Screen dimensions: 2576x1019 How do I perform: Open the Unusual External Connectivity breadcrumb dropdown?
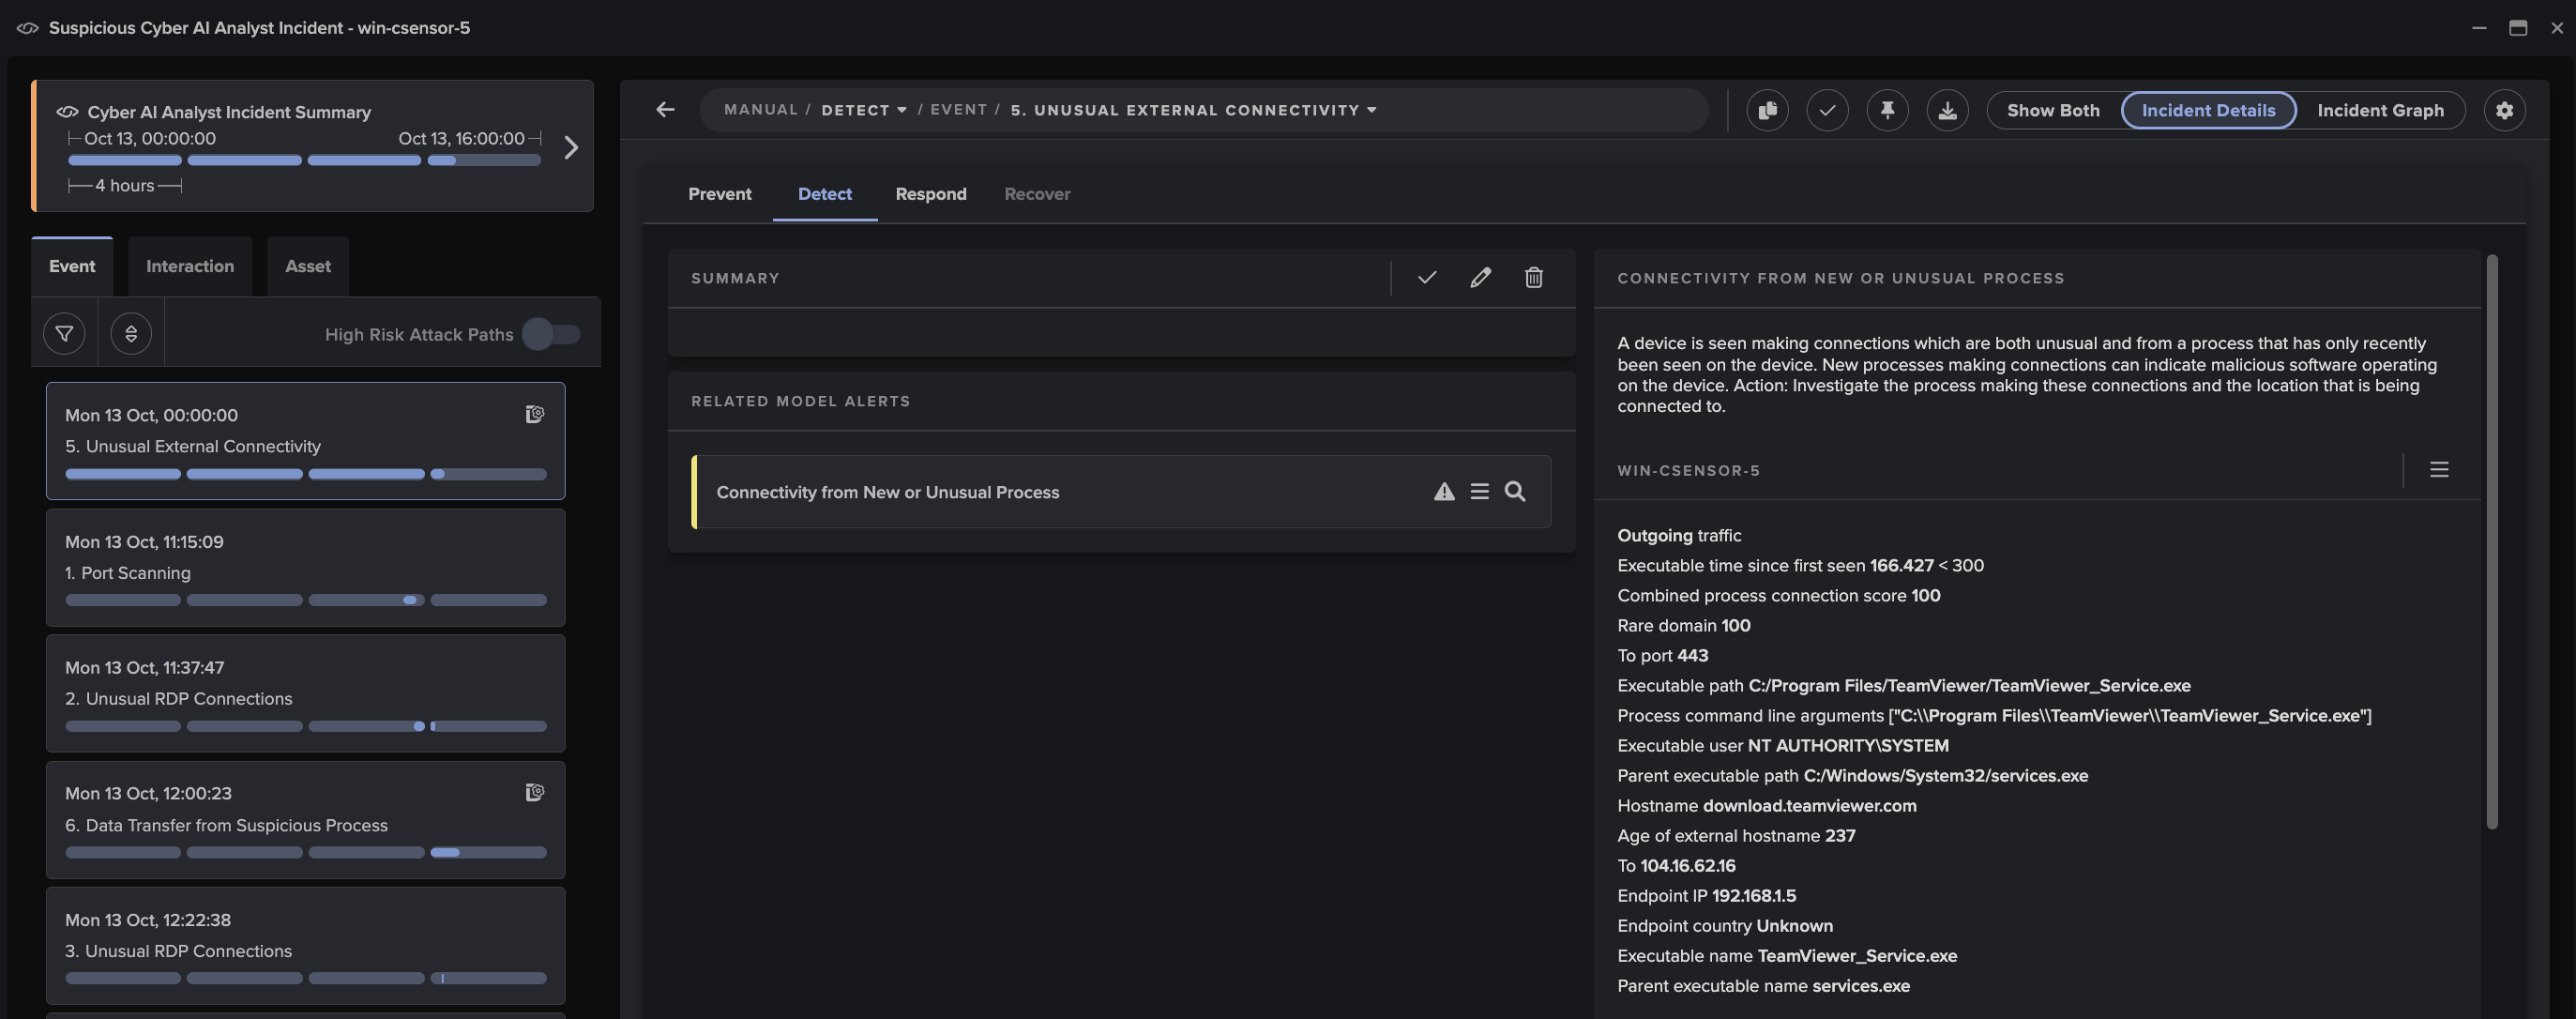tap(1371, 110)
